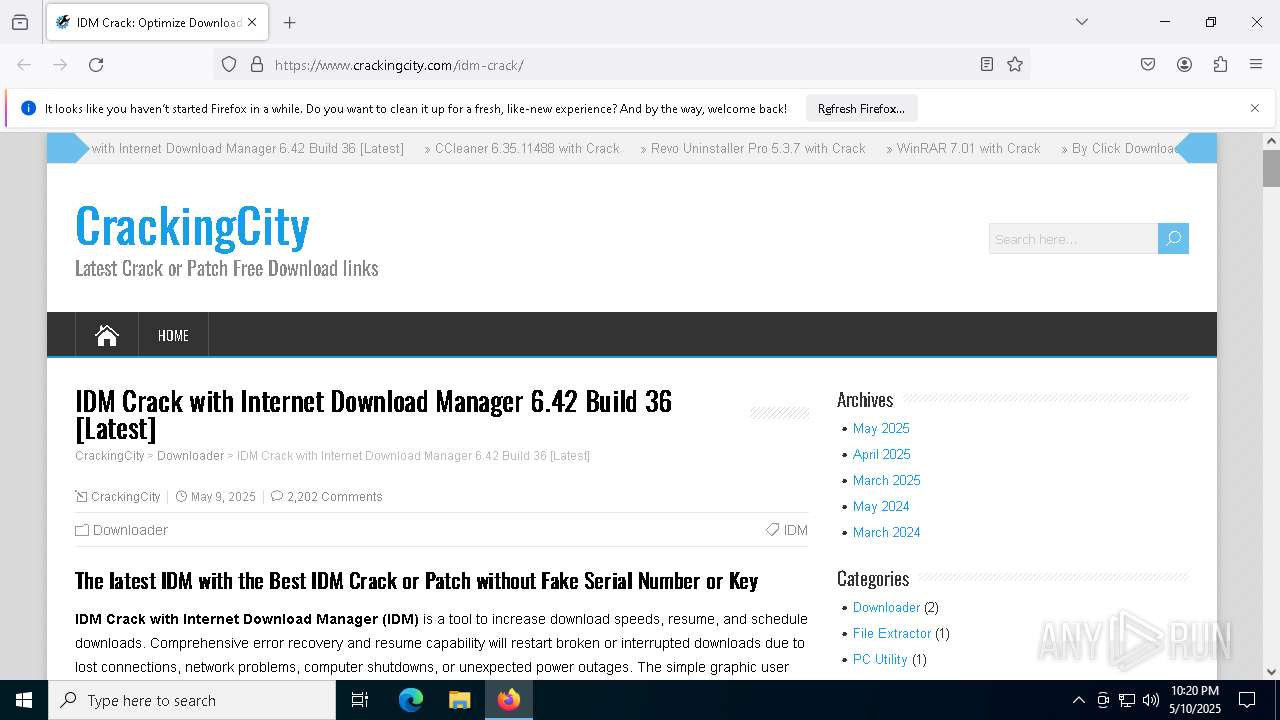Open the Downloader category in sidebar
The image size is (1280, 720).
coord(886,607)
